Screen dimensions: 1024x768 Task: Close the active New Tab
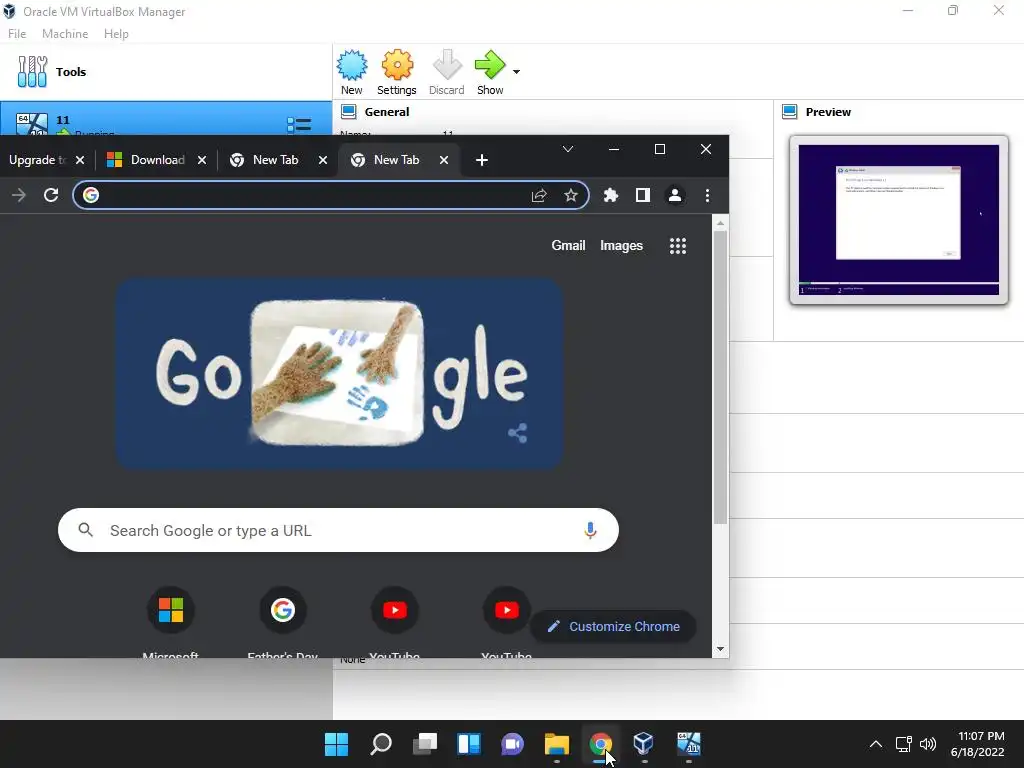[x=443, y=160]
